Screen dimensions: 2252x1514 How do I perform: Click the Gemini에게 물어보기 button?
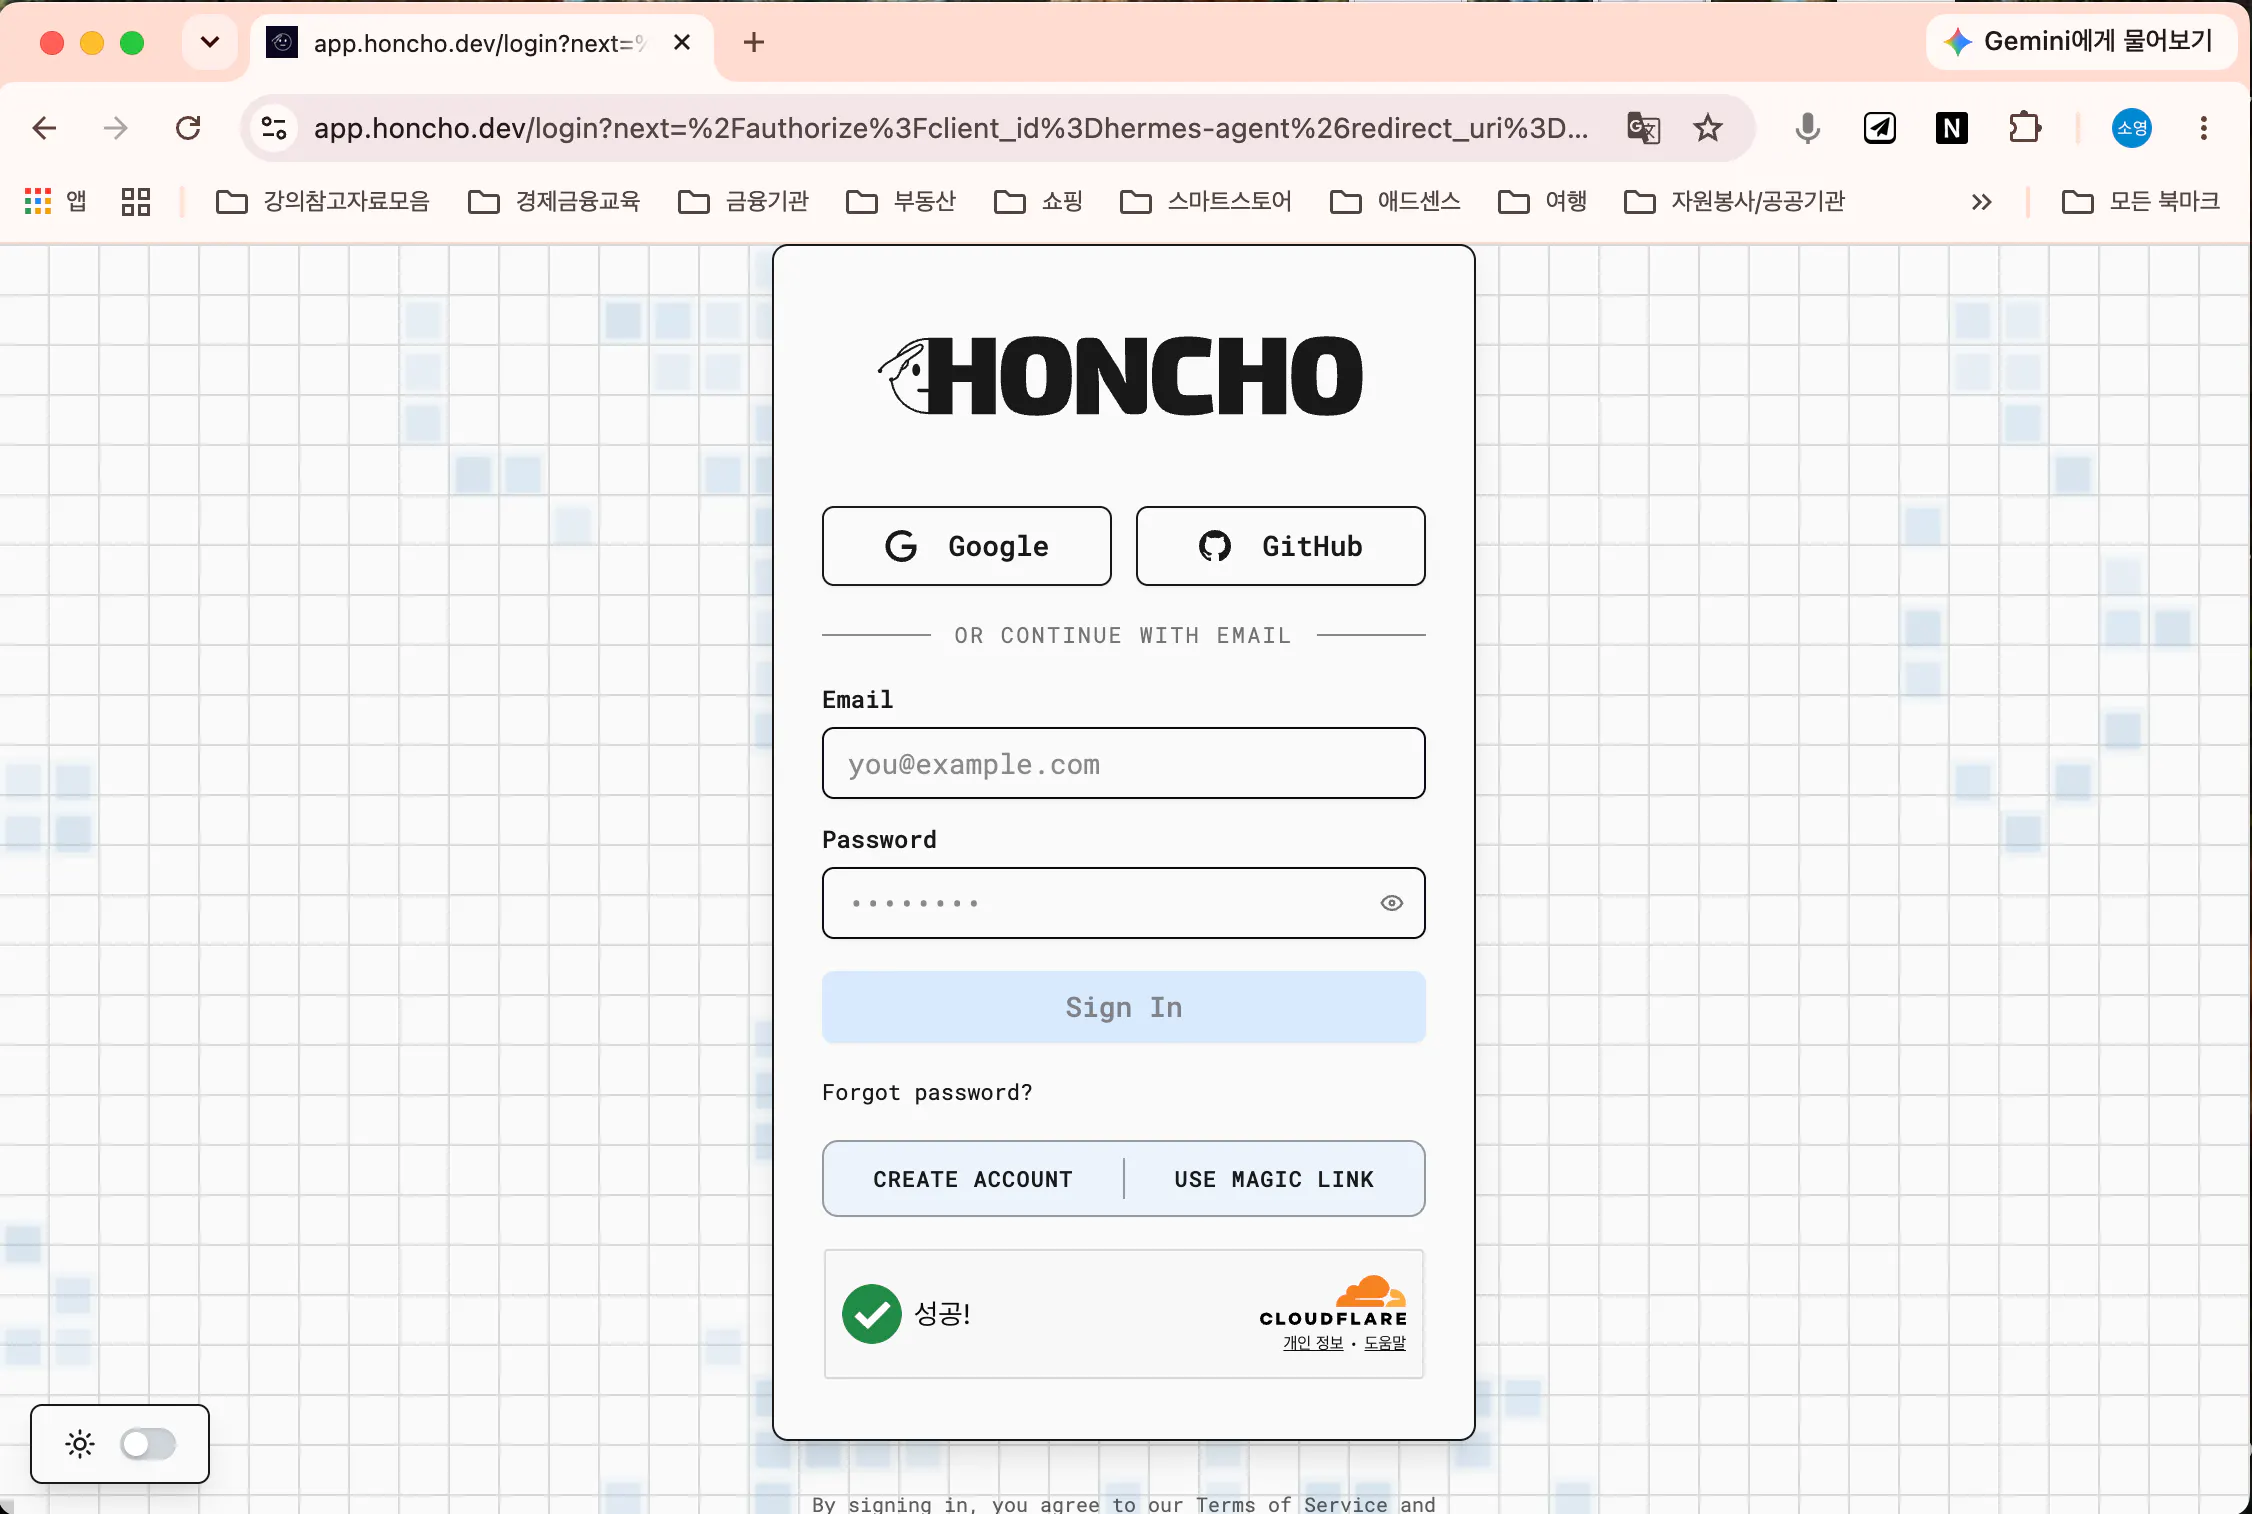(2081, 41)
